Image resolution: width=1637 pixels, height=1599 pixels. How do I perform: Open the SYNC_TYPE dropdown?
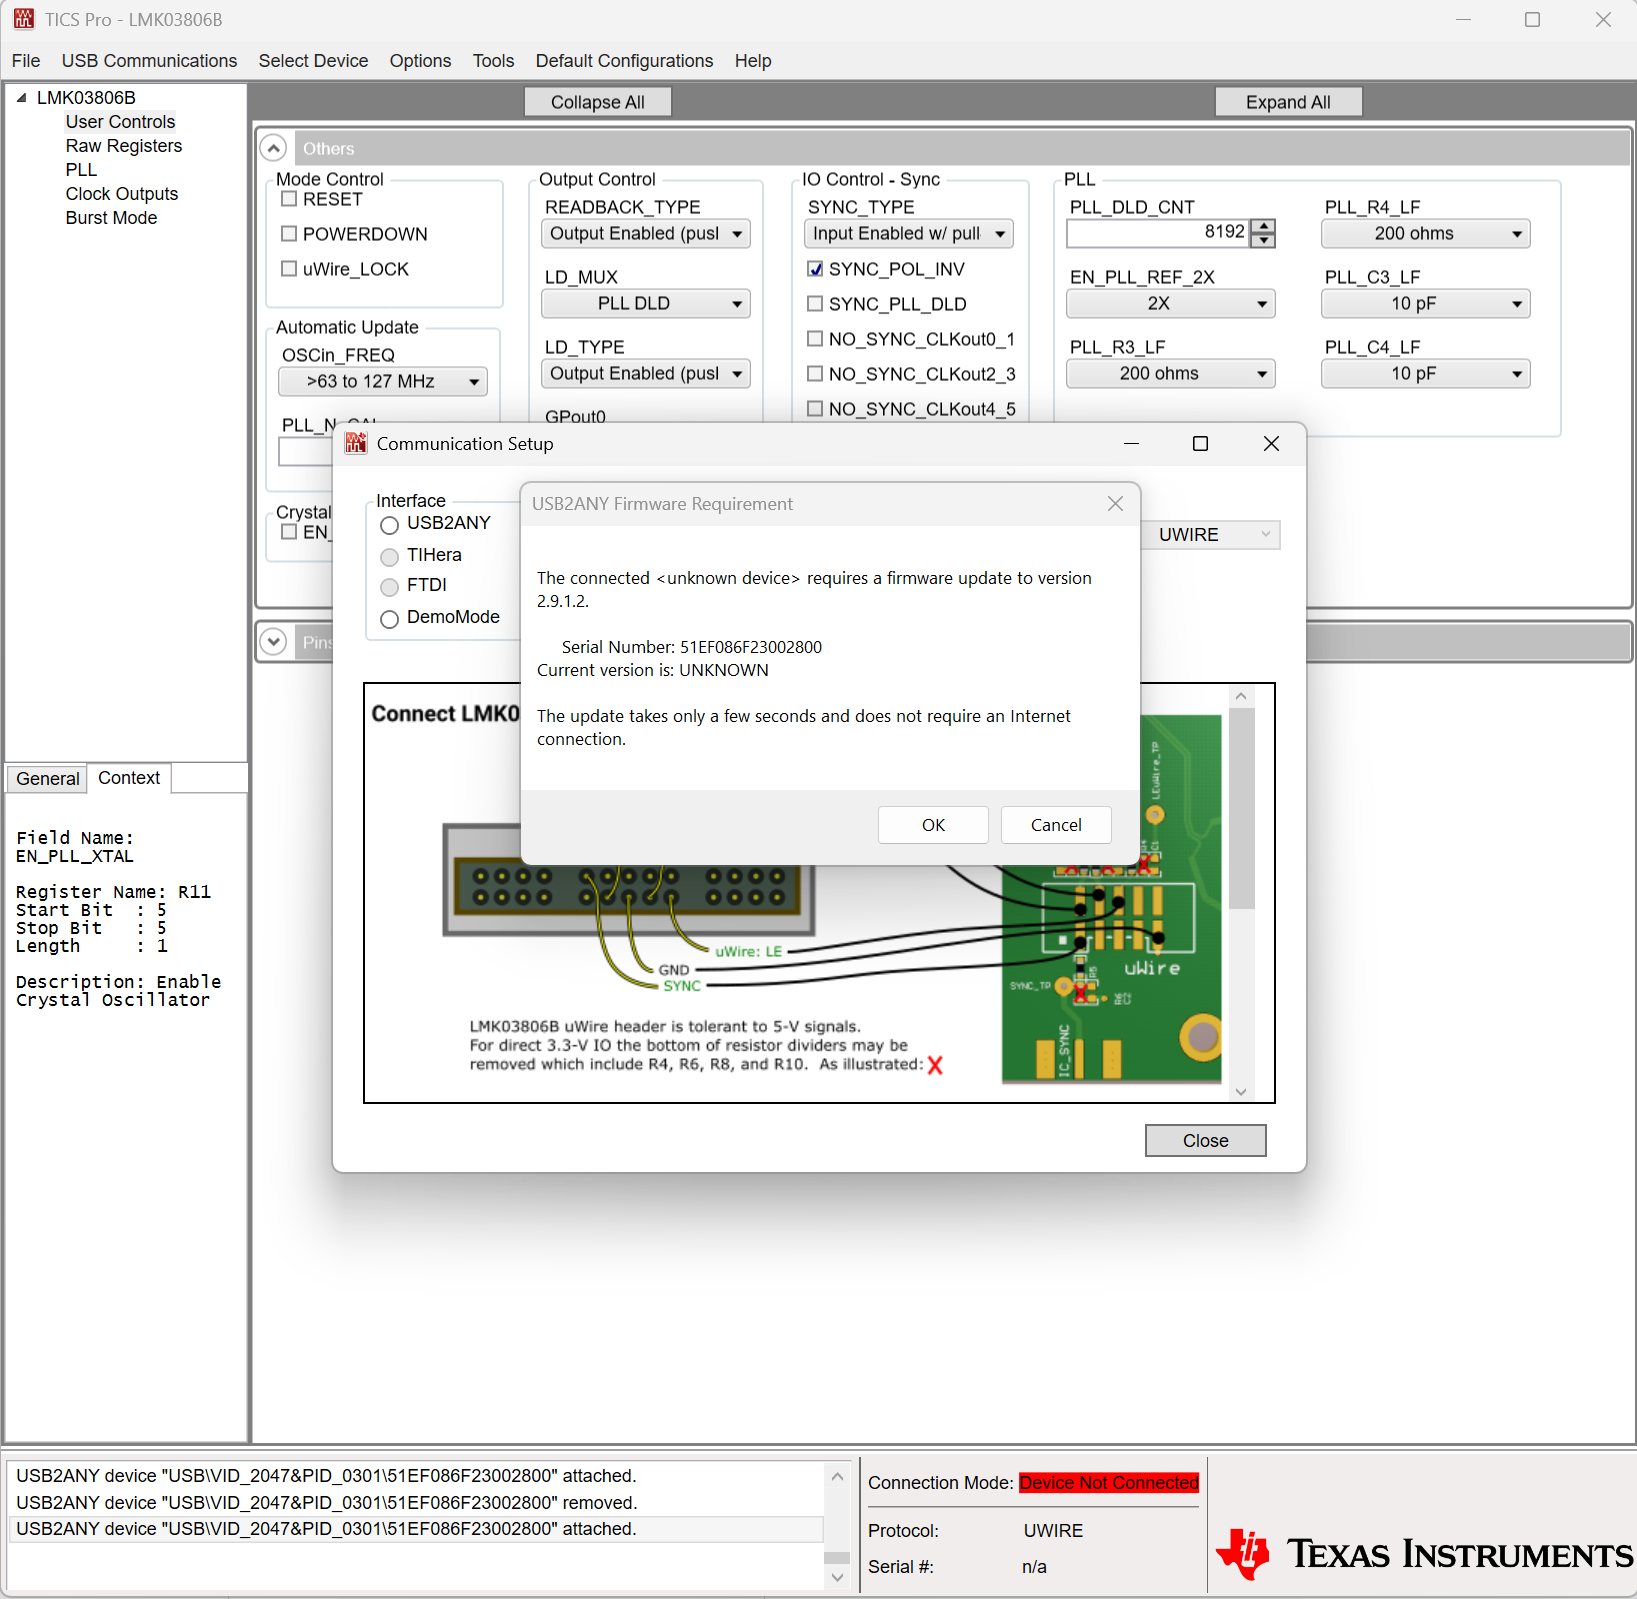(909, 234)
